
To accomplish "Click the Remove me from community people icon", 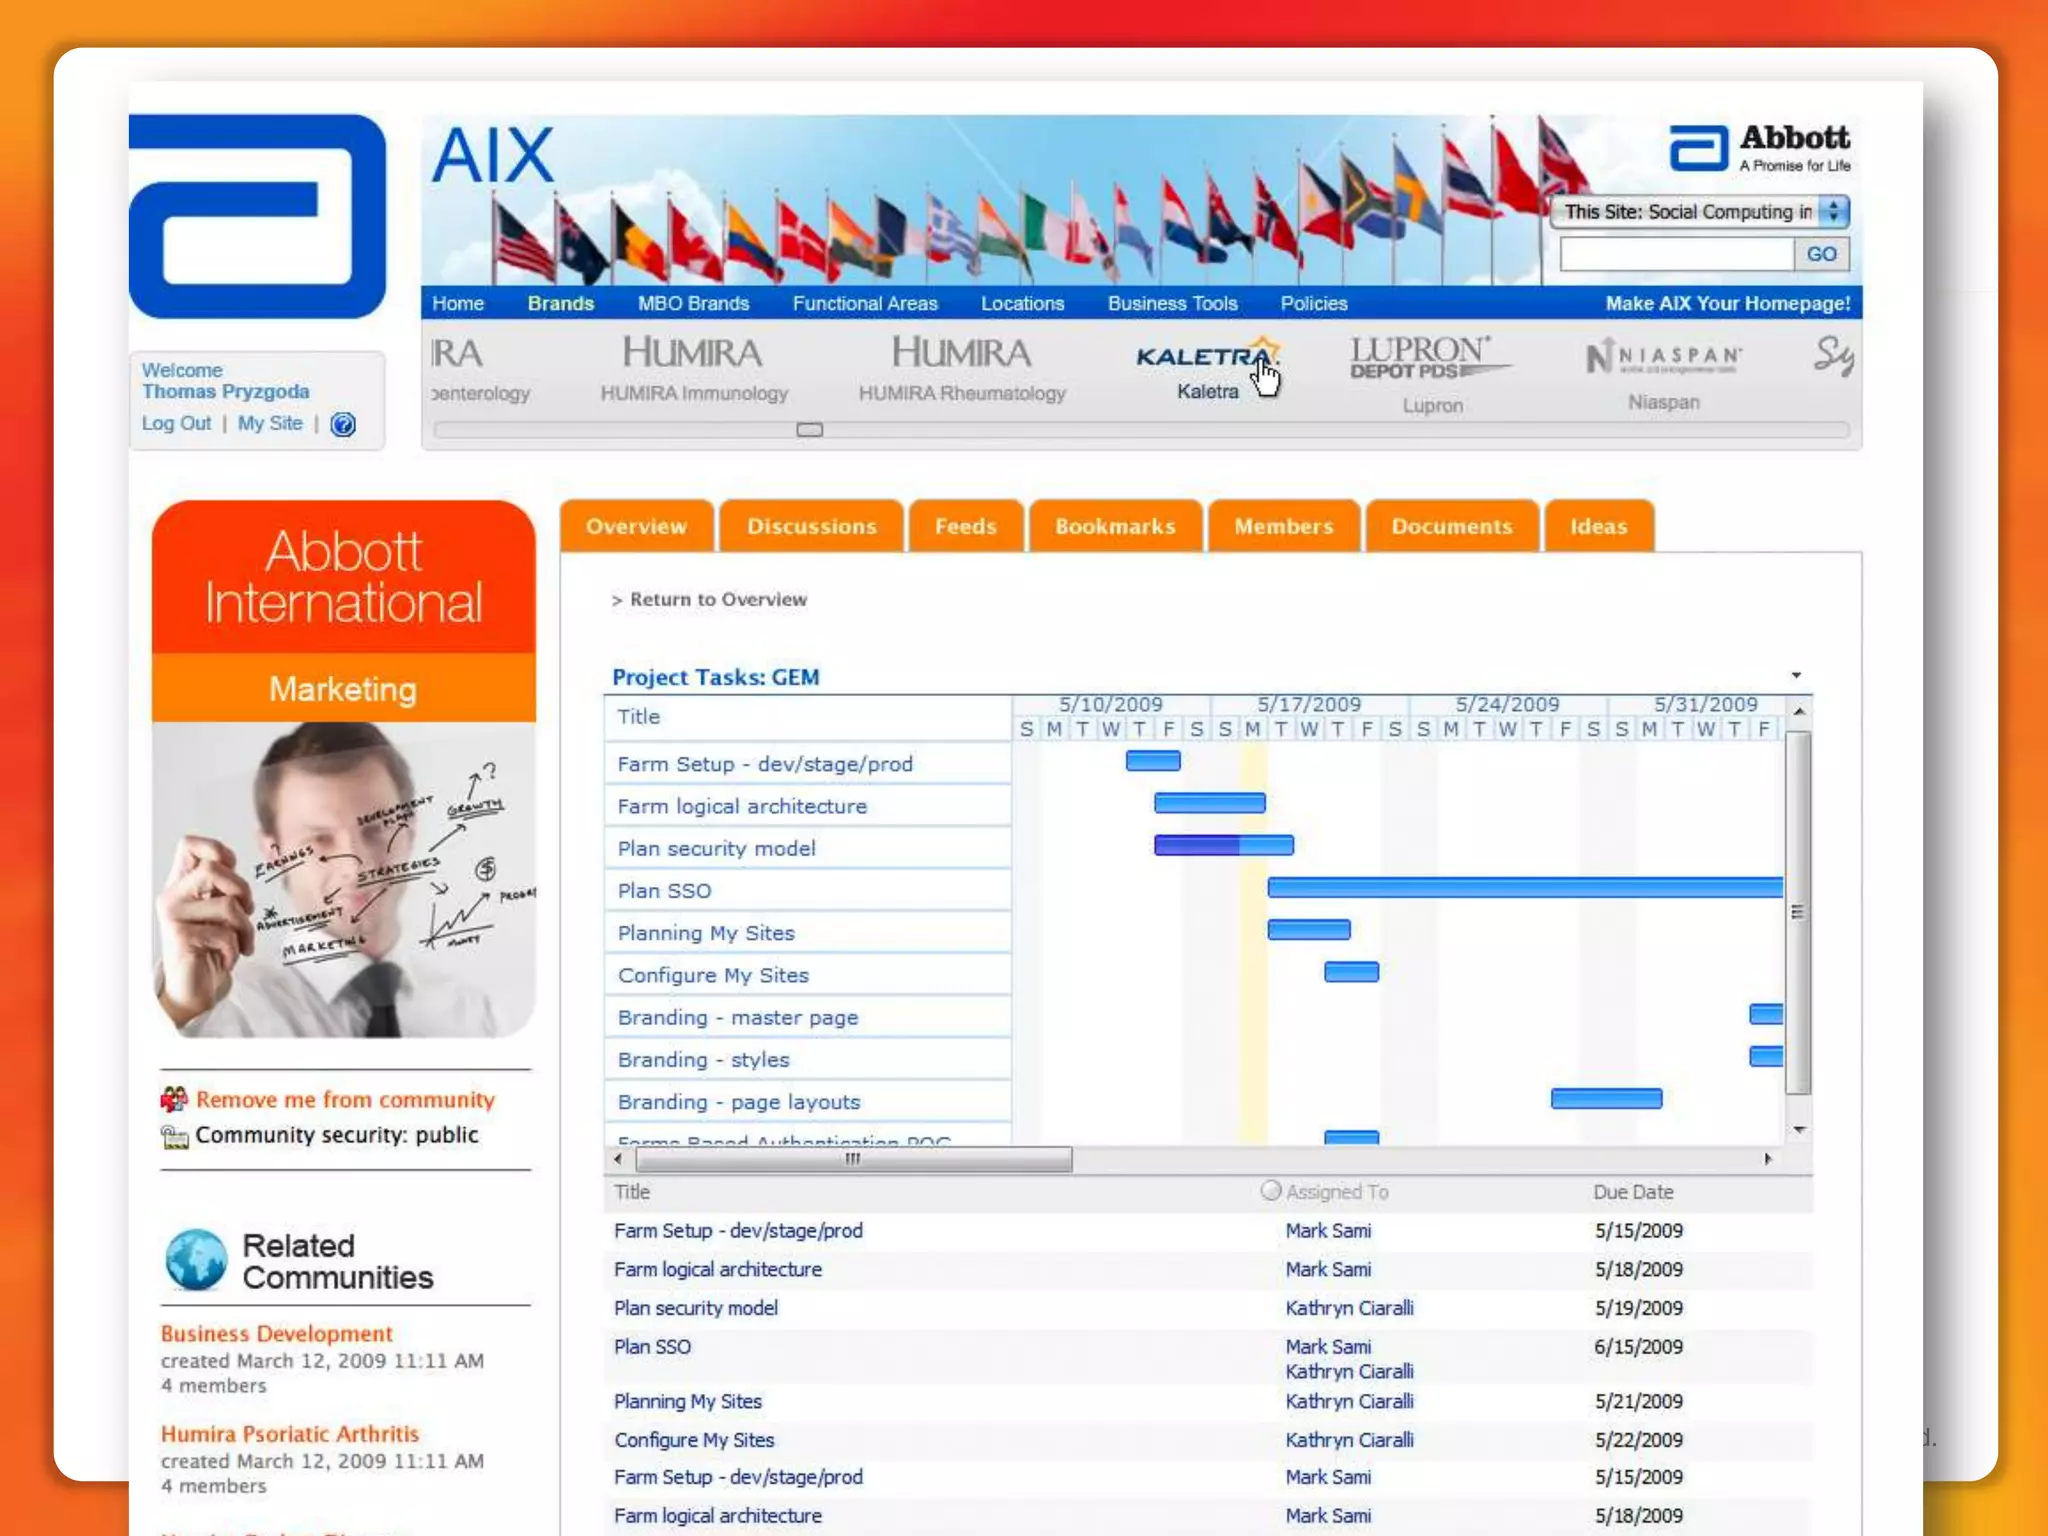I will pos(174,1099).
